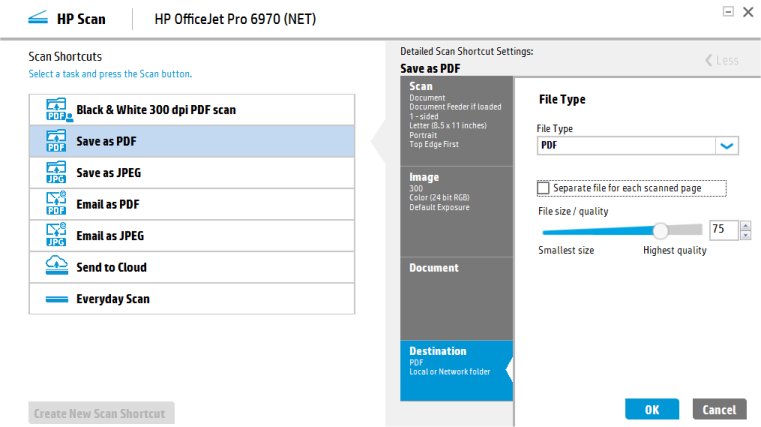
Task: Click the Send to Cloud icon
Action: coord(56,267)
